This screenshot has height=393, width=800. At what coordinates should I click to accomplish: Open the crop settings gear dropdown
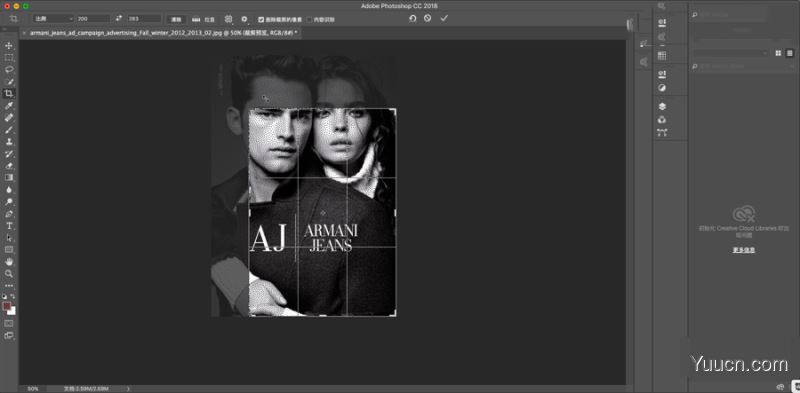point(244,19)
